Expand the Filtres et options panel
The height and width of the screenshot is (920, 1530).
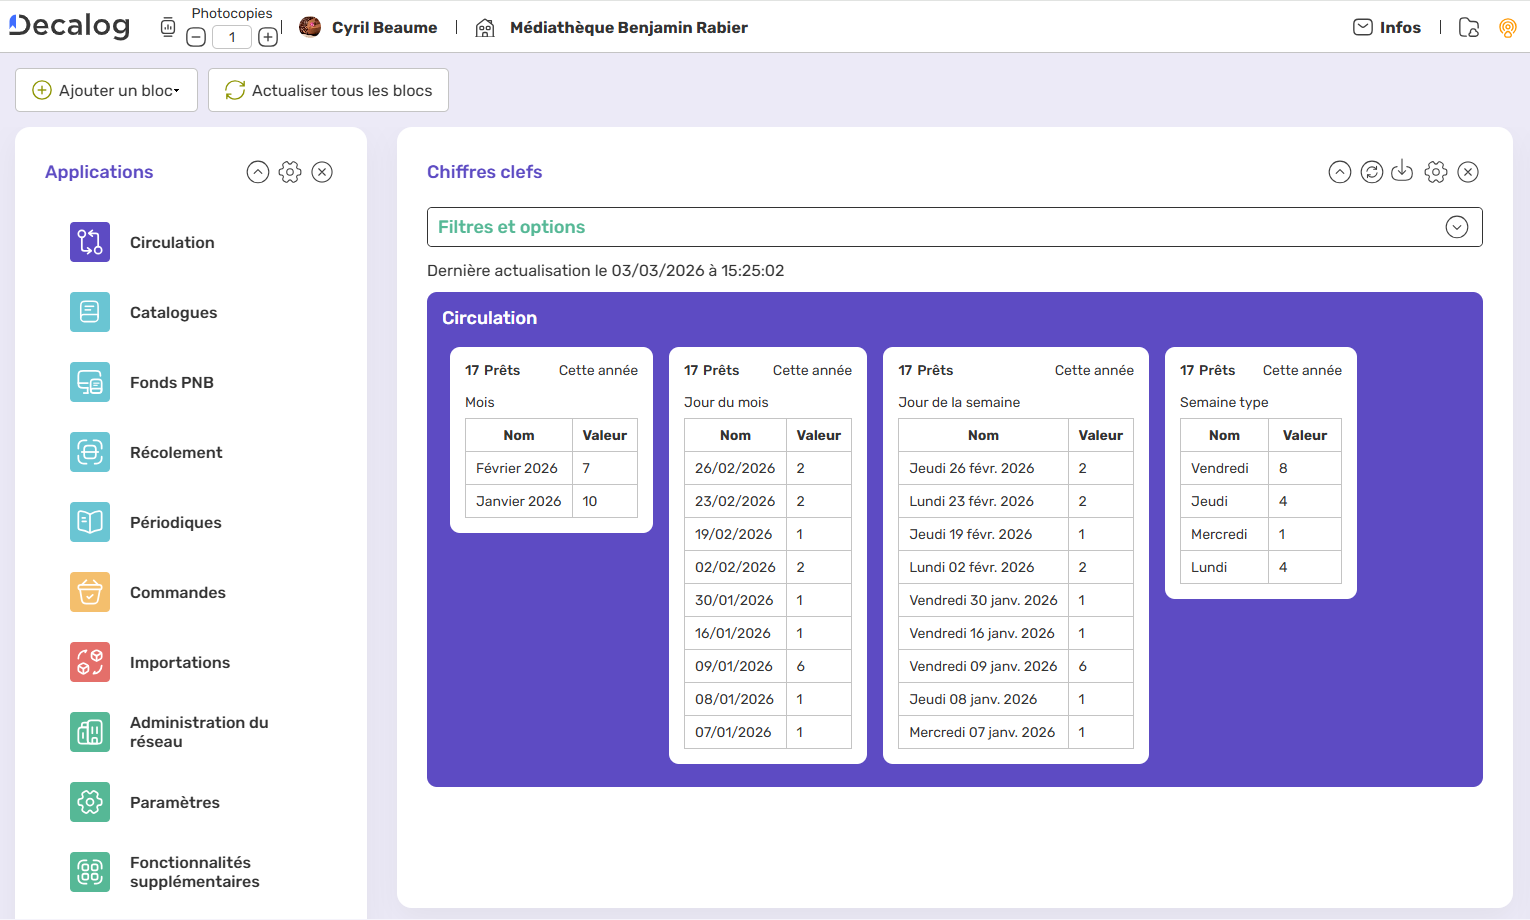click(x=1457, y=227)
